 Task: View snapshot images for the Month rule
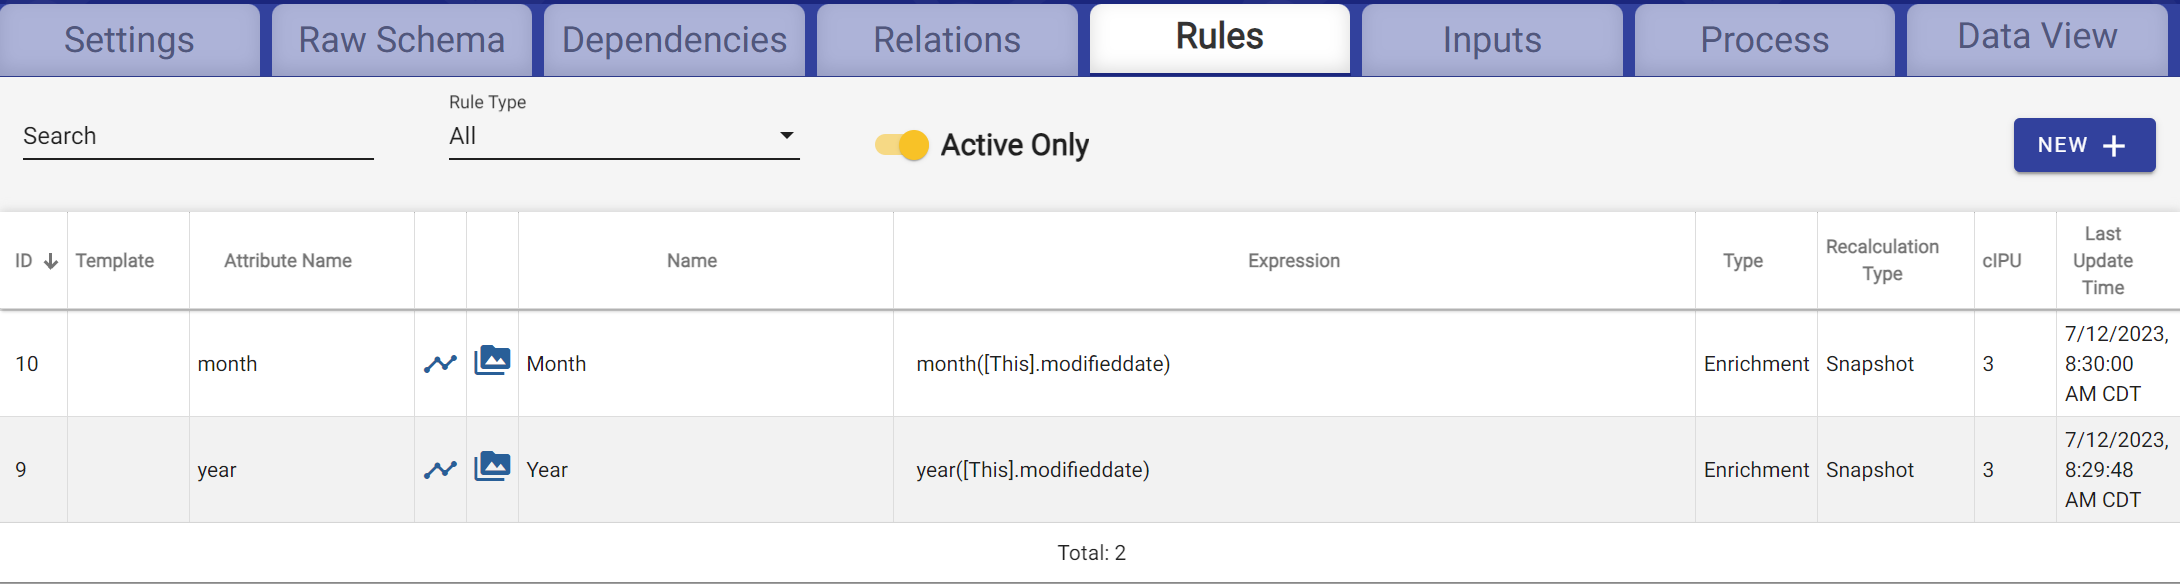[x=492, y=363]
